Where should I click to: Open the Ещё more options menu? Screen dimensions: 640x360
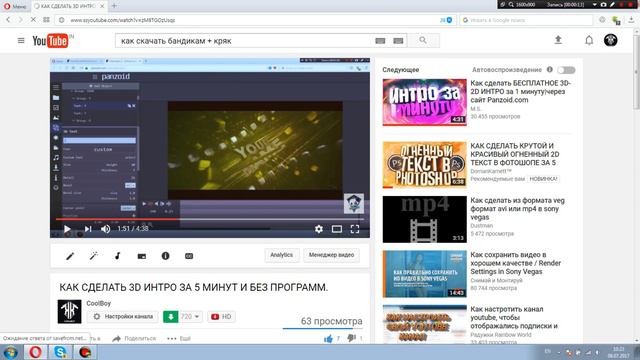[179, 338]
